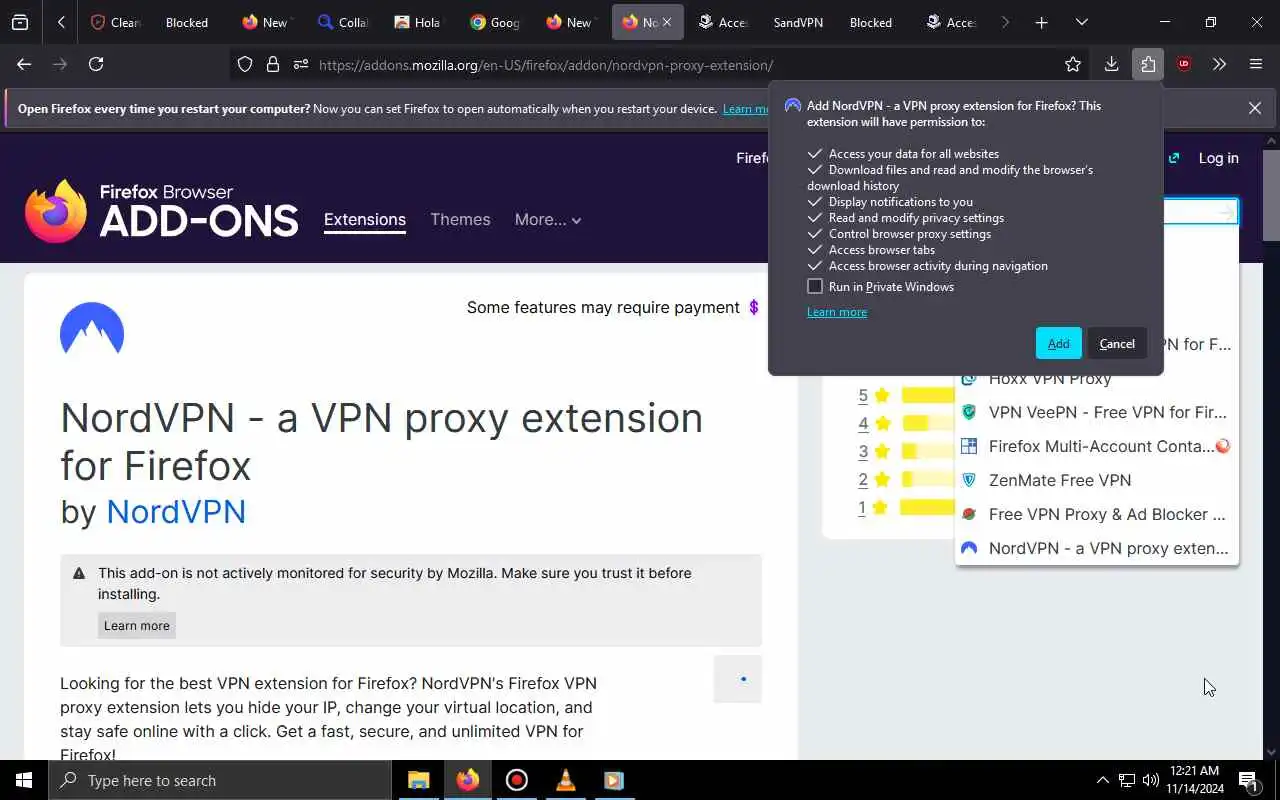Show site security padlock info
1280x800 pixels.
point(272,64)
